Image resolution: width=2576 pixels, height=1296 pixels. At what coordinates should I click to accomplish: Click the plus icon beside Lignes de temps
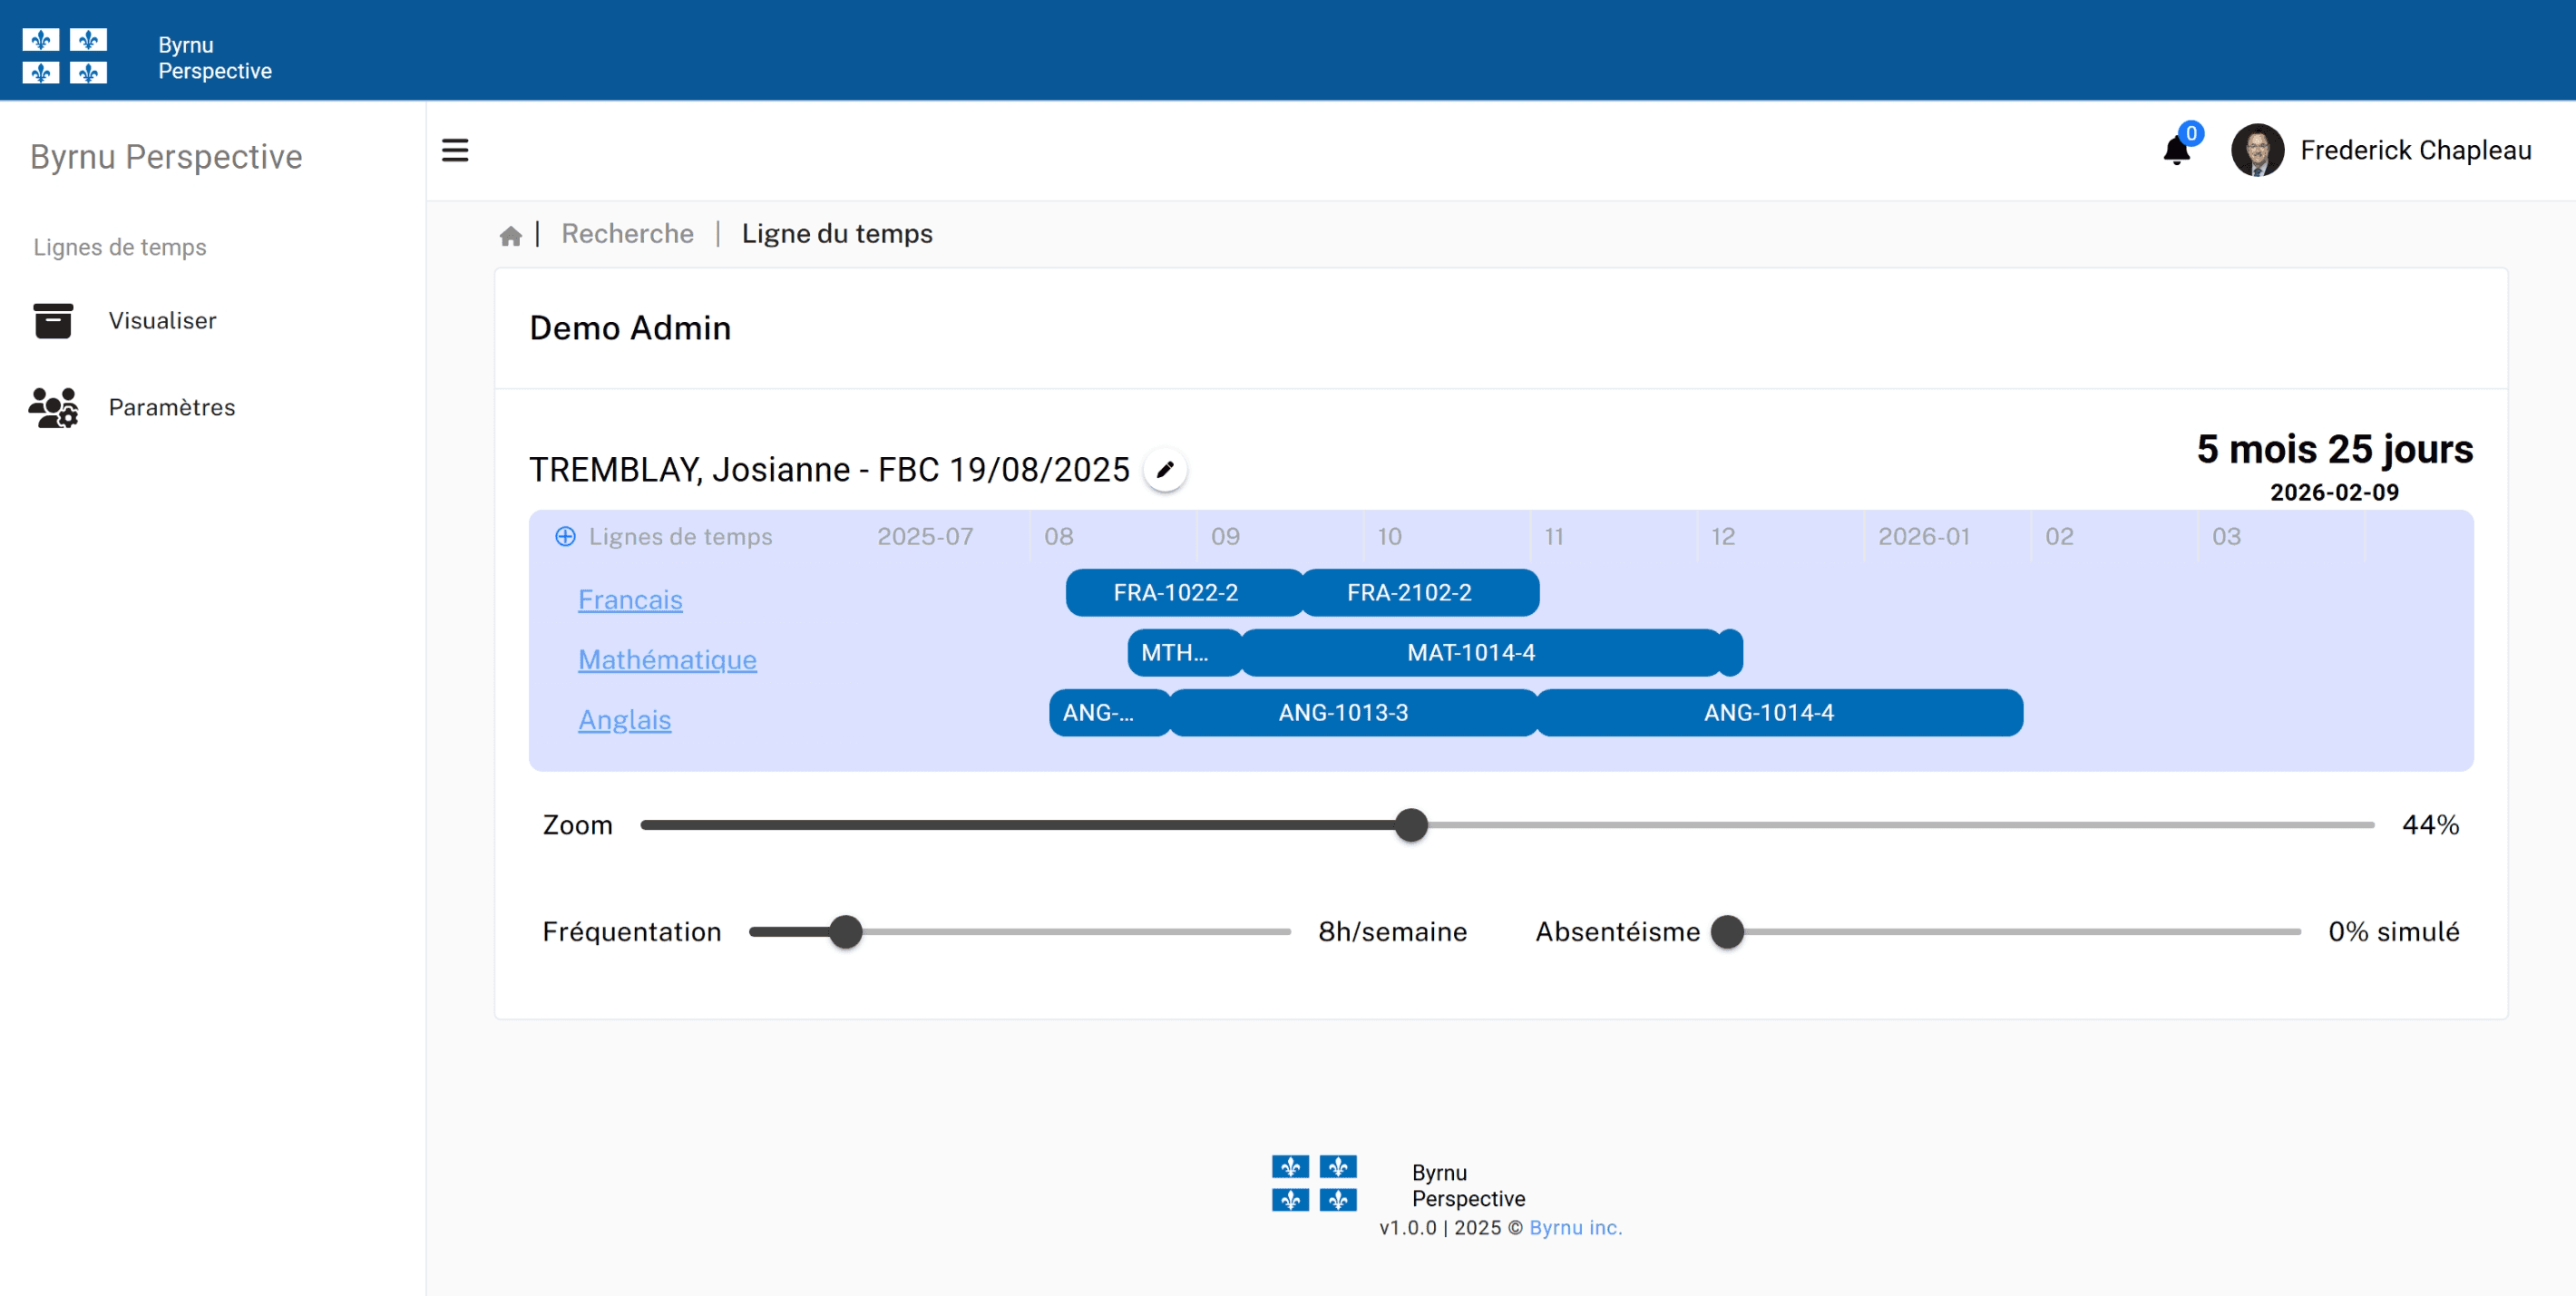click(x=565, y=537)
